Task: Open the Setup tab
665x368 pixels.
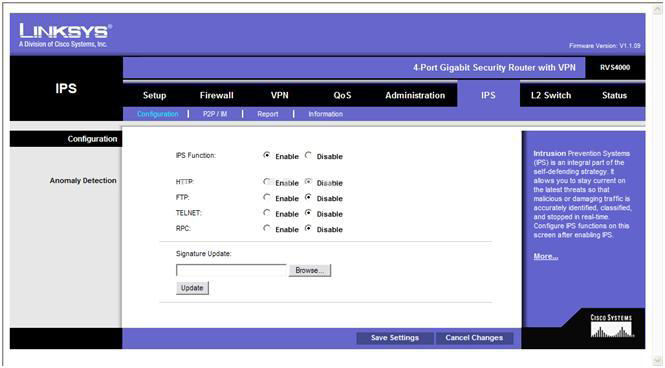Action: (154, 95)
